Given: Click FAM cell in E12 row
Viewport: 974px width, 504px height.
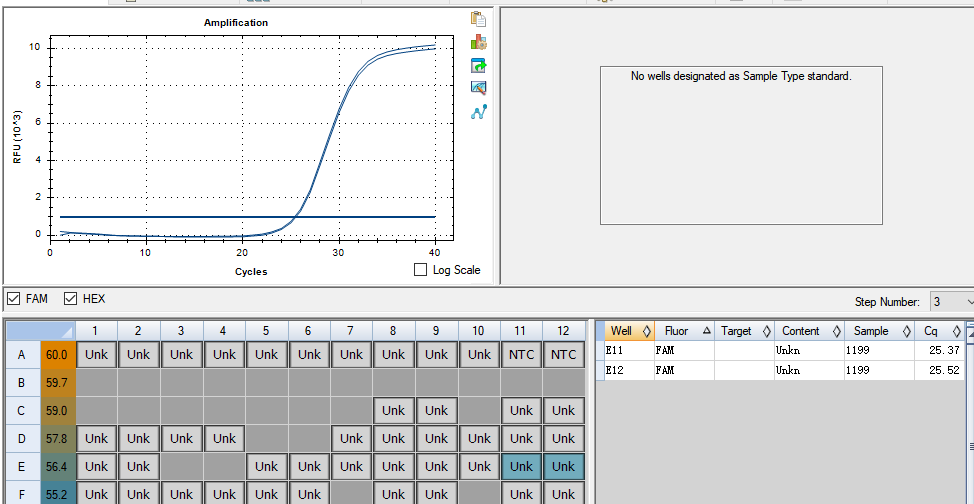Looking at the screenshot, I should click(x=685, y=370).
